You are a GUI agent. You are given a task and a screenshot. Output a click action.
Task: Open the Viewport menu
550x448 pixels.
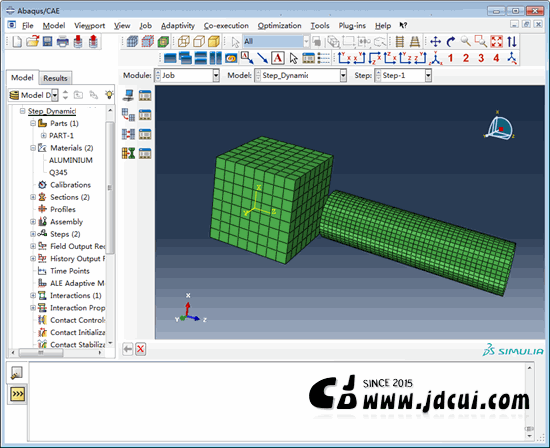point(89,26)
